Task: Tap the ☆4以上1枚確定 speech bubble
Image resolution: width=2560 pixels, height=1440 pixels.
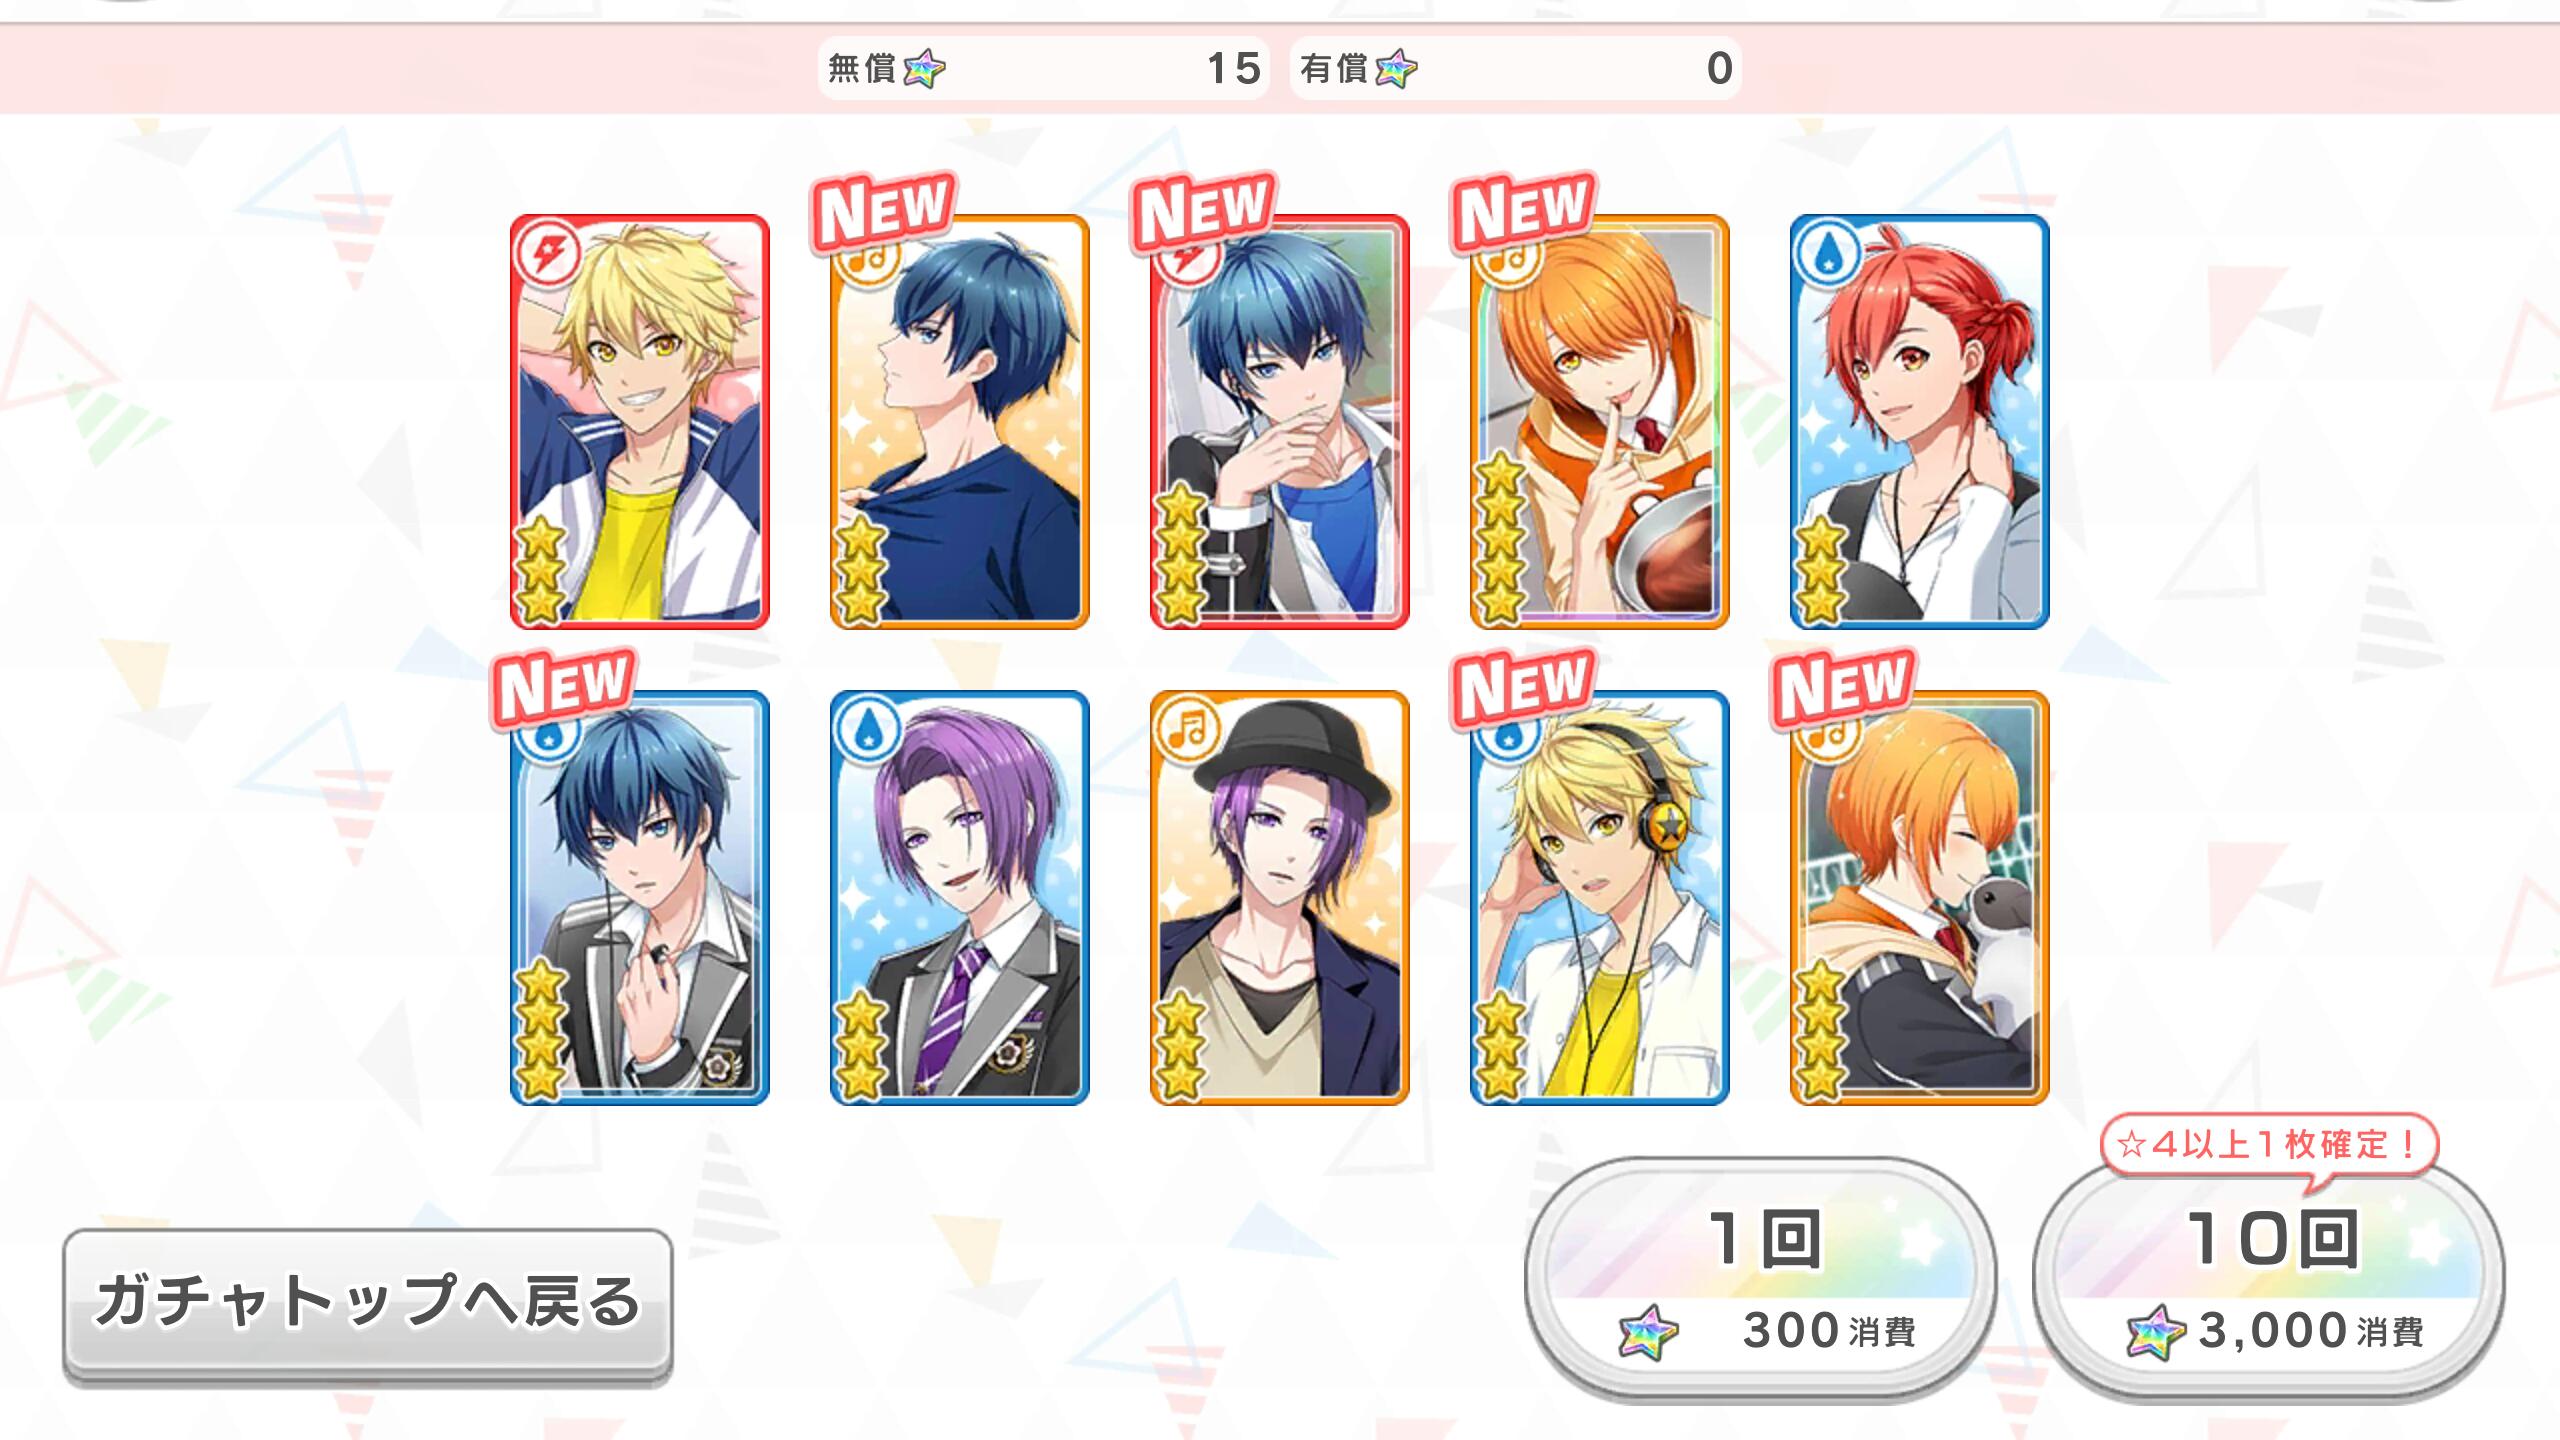Action: [x=2269, y=1145]
